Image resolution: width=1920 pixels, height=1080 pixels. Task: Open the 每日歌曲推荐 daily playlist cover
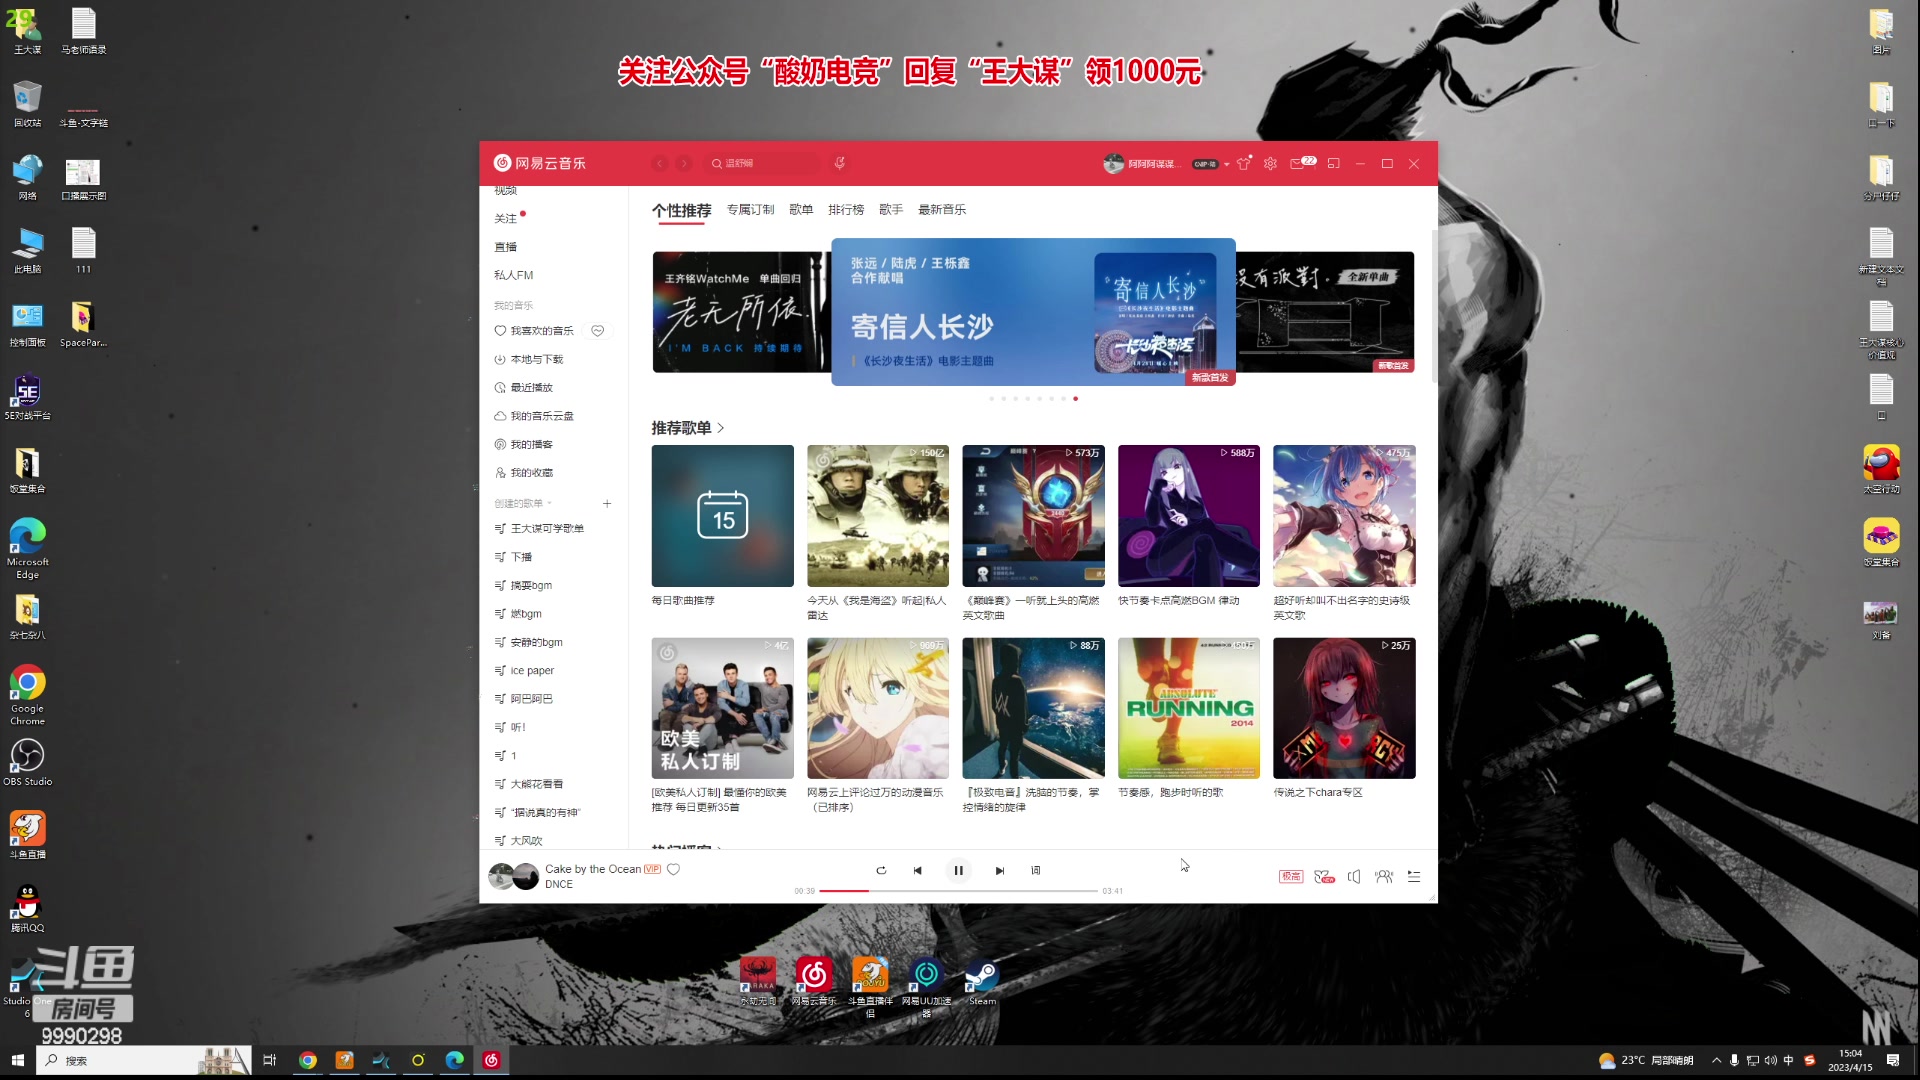coord(722,516)
